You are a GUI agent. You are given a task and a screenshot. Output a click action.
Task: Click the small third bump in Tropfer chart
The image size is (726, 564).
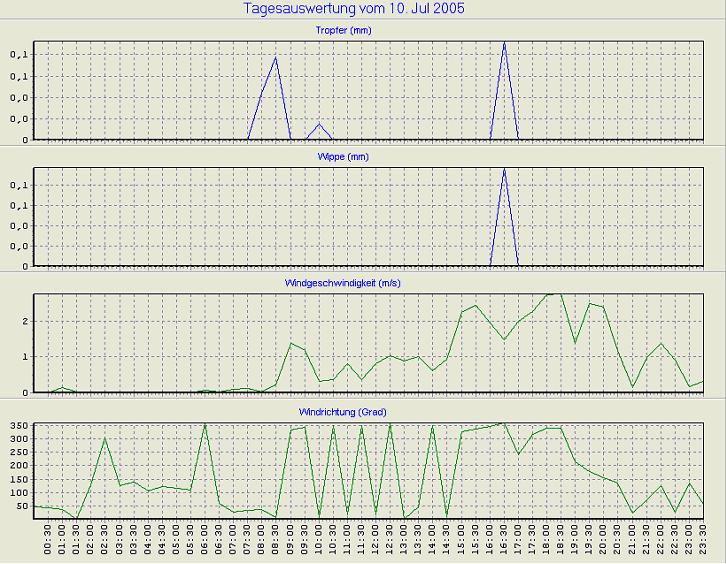pyautogui.click(x=319, y=124)
